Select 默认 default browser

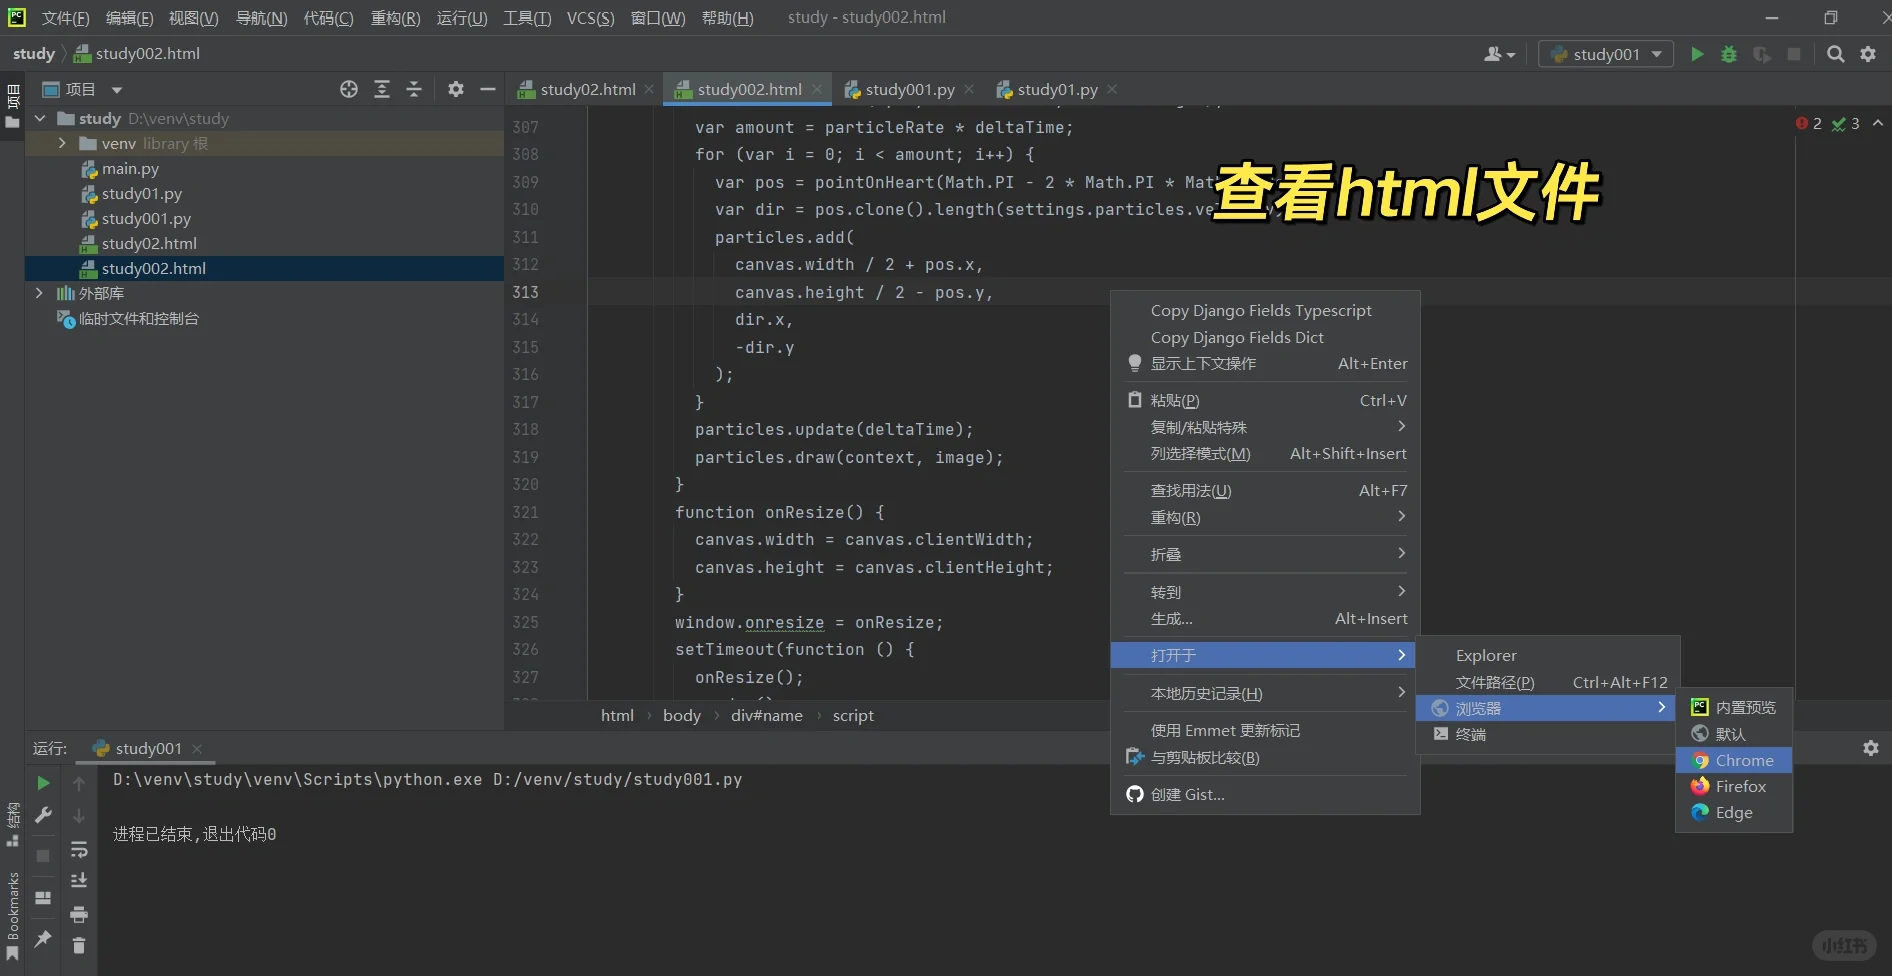pos(1733,734)
